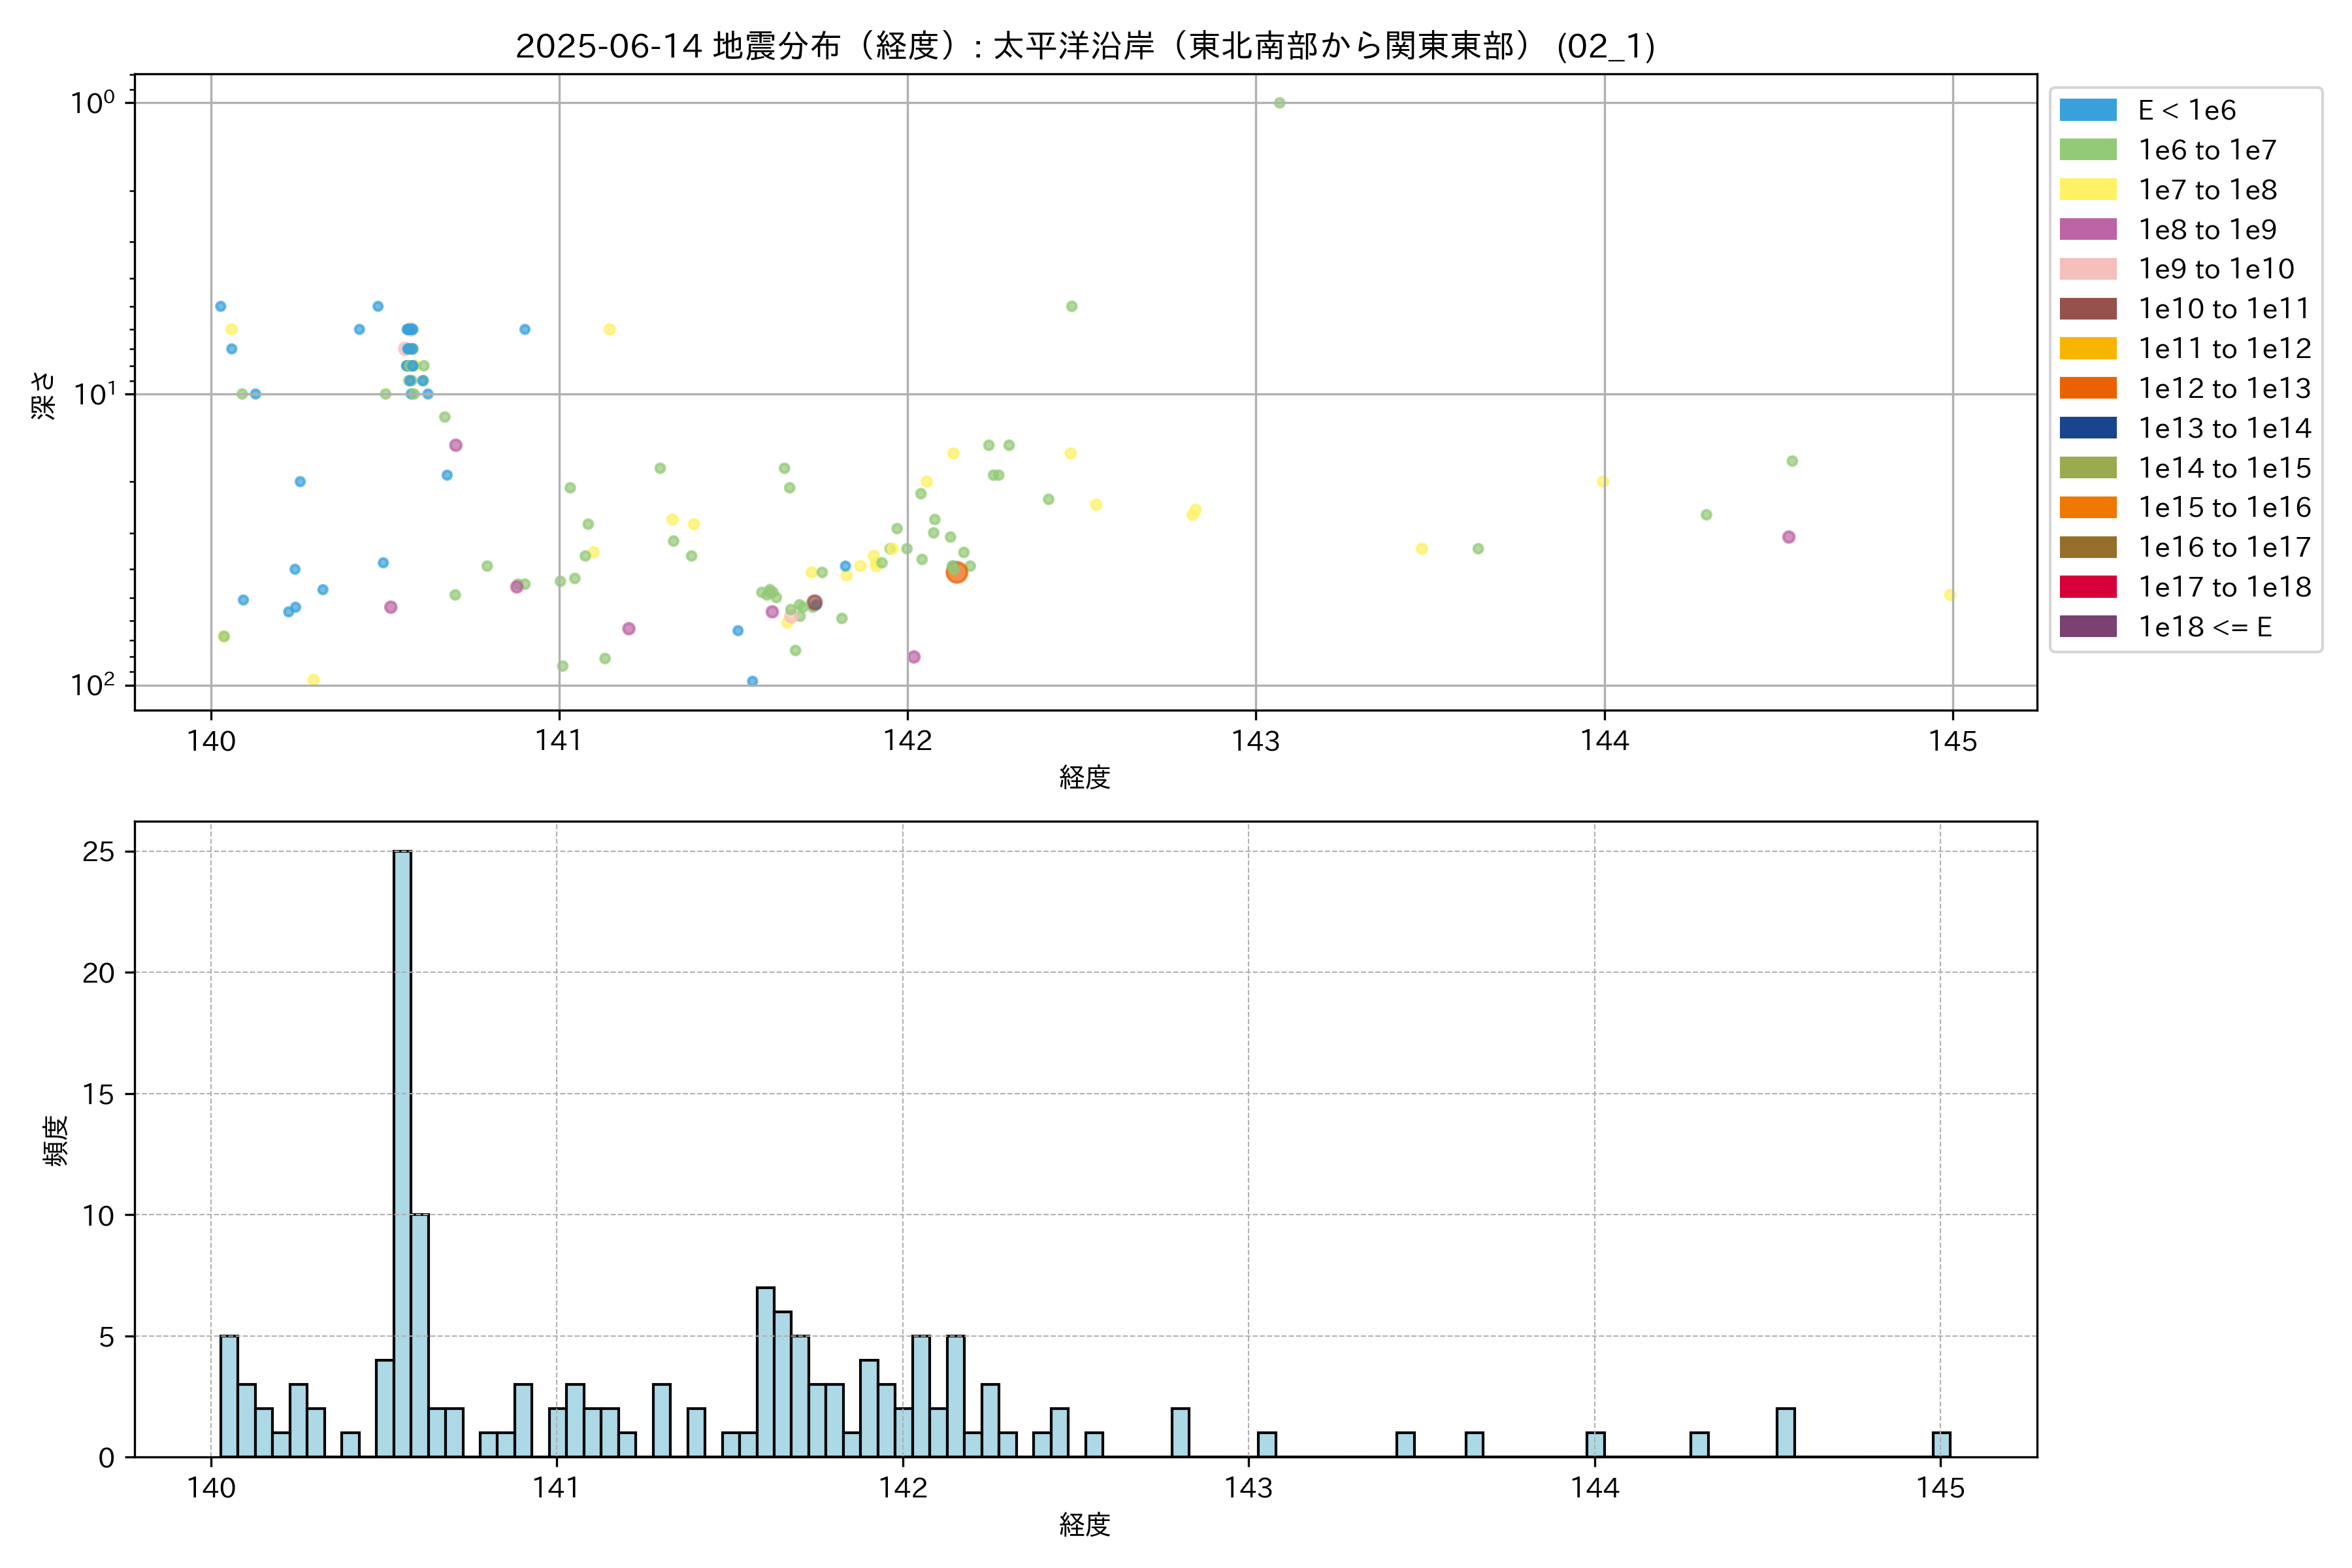Click the navy '1e13 to 1e14' legend swatch
The image size is (2352, 1568).
coord(2087,428)
